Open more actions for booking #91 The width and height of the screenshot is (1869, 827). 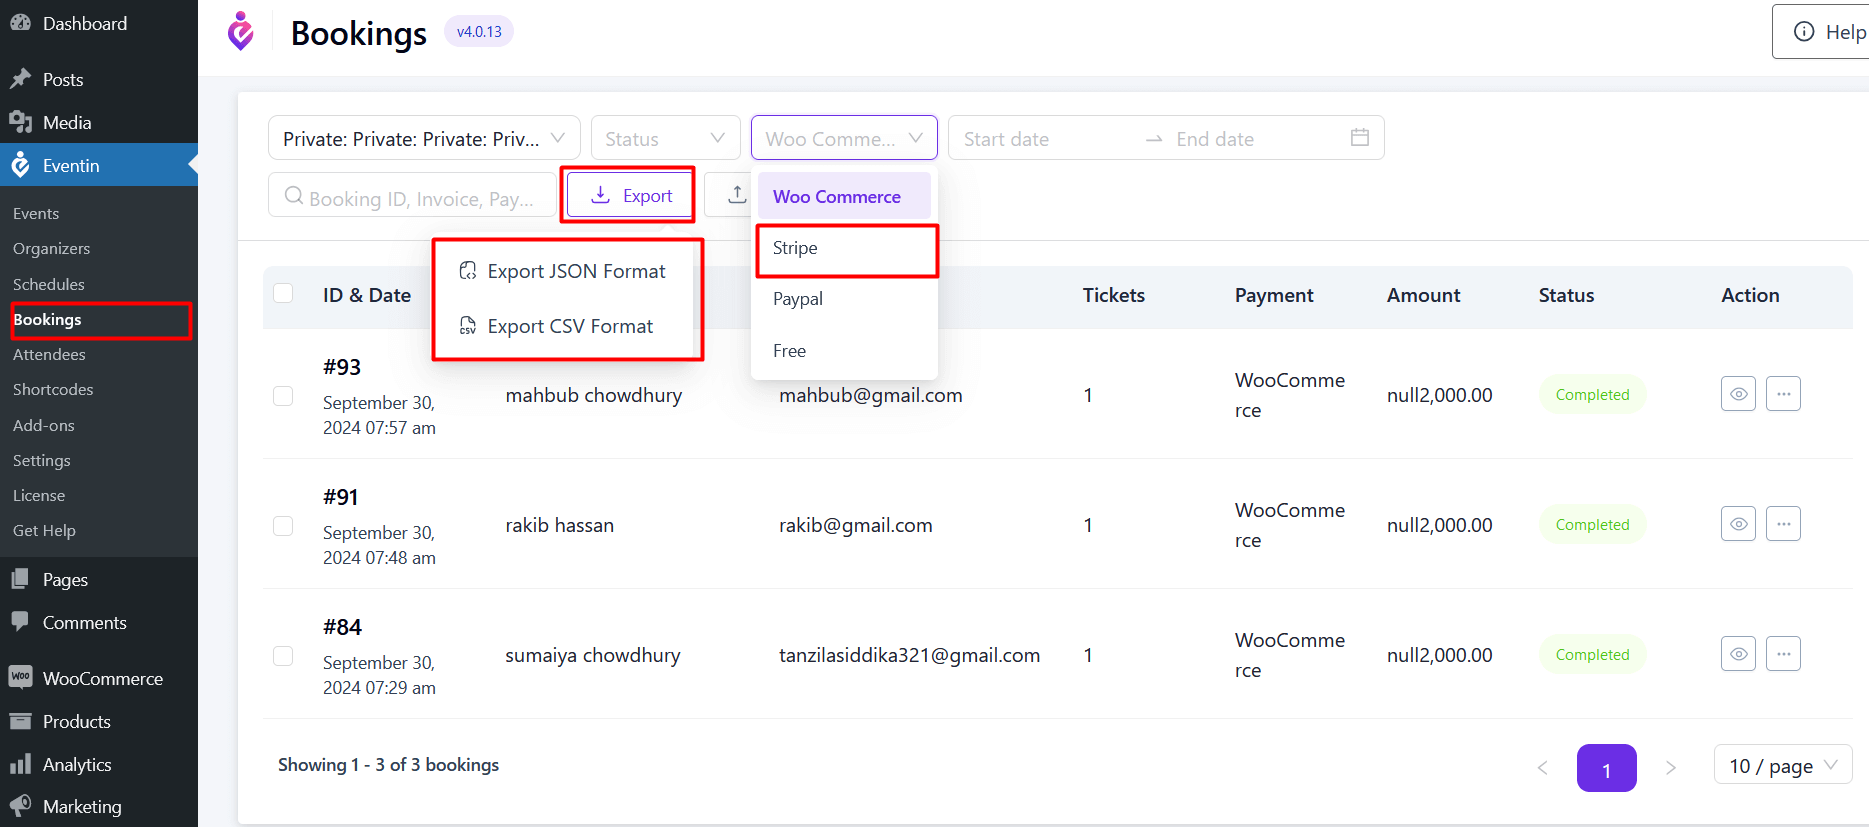coord(1783,524)
